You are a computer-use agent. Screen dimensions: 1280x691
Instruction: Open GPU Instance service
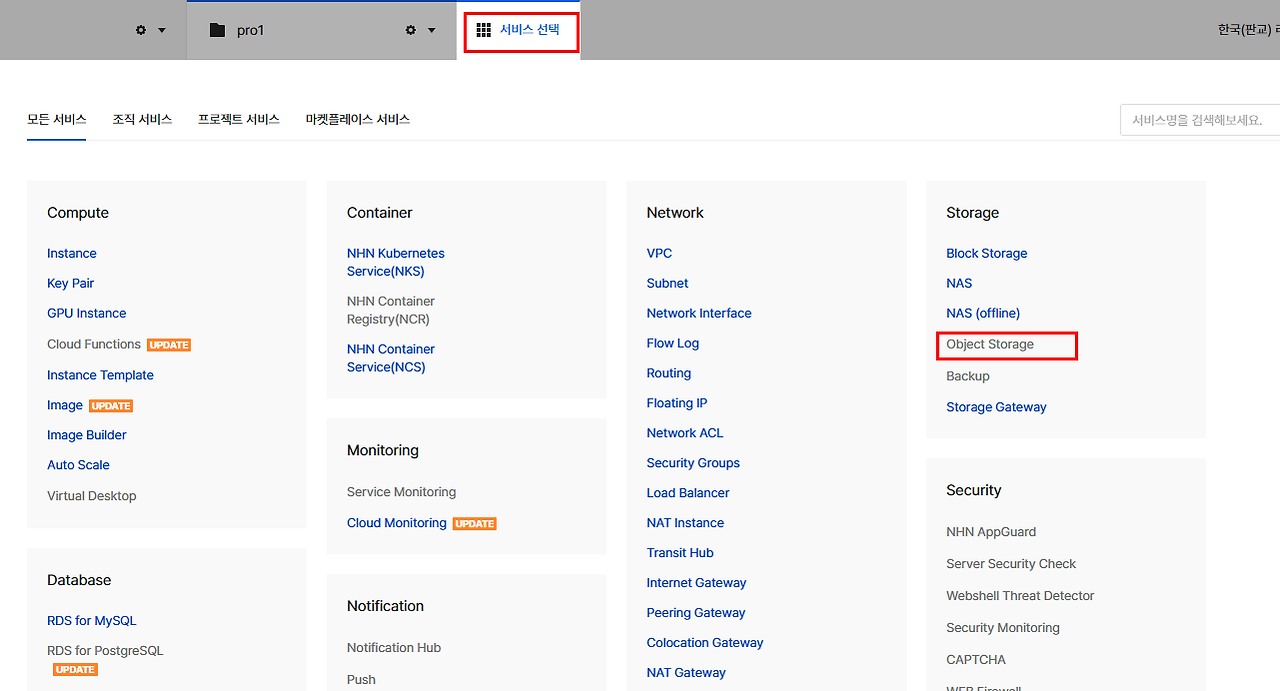coord(87,313)
